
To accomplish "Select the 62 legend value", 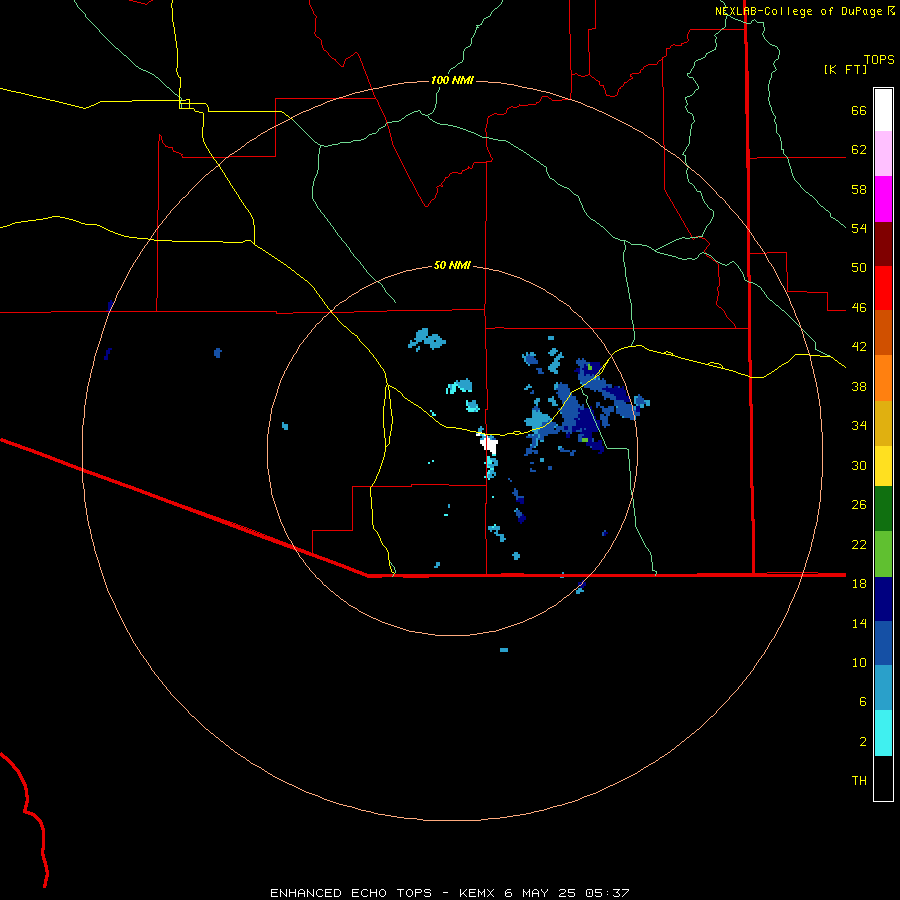I will pyautogui.click(x=859, y=150).
